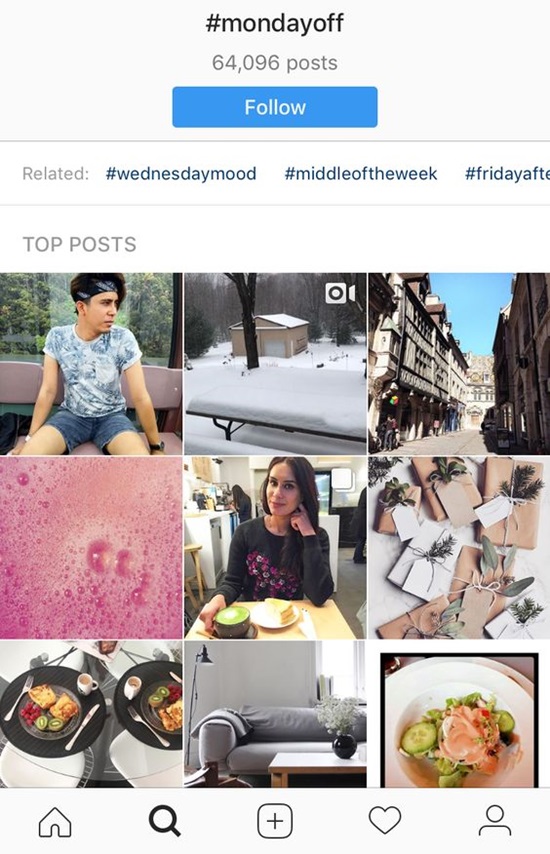Open the gray sofa interior post
Screen dimensions: 550x854
click(x=275, y=714)
